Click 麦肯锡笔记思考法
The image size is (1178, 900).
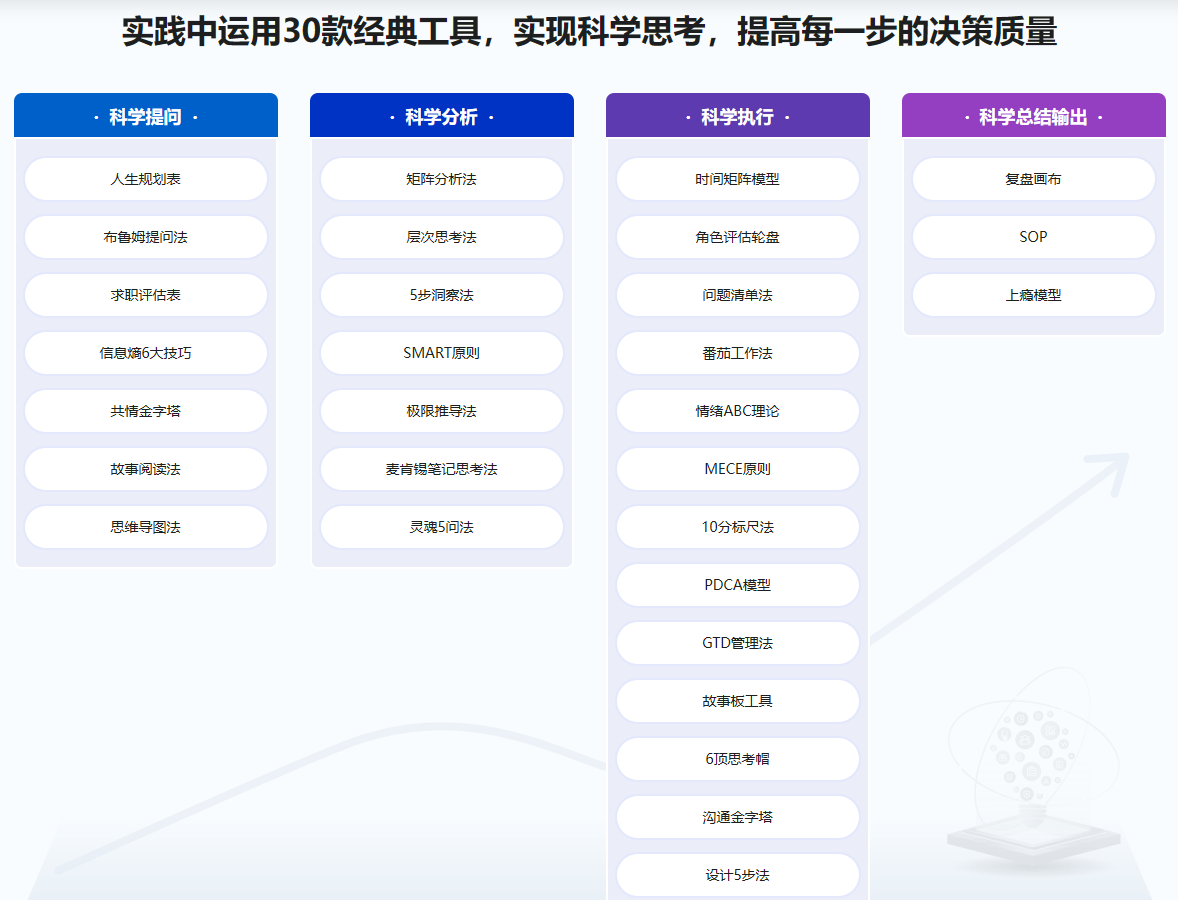point(442,469)
